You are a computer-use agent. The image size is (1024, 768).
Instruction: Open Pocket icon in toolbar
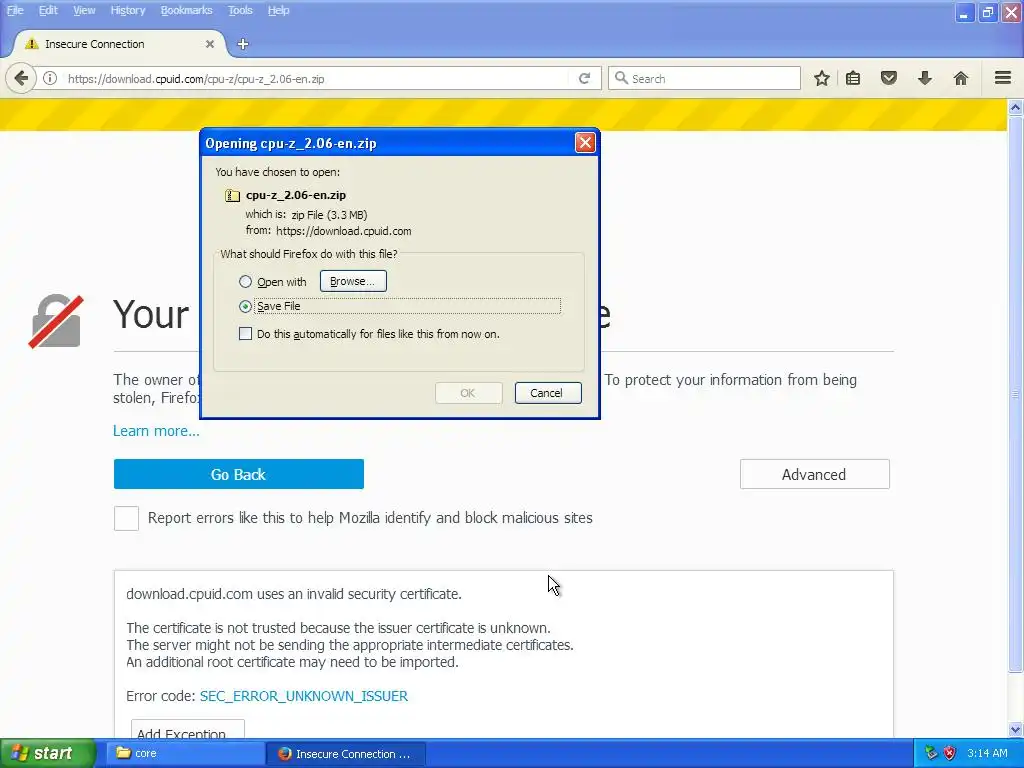[889, 79]
